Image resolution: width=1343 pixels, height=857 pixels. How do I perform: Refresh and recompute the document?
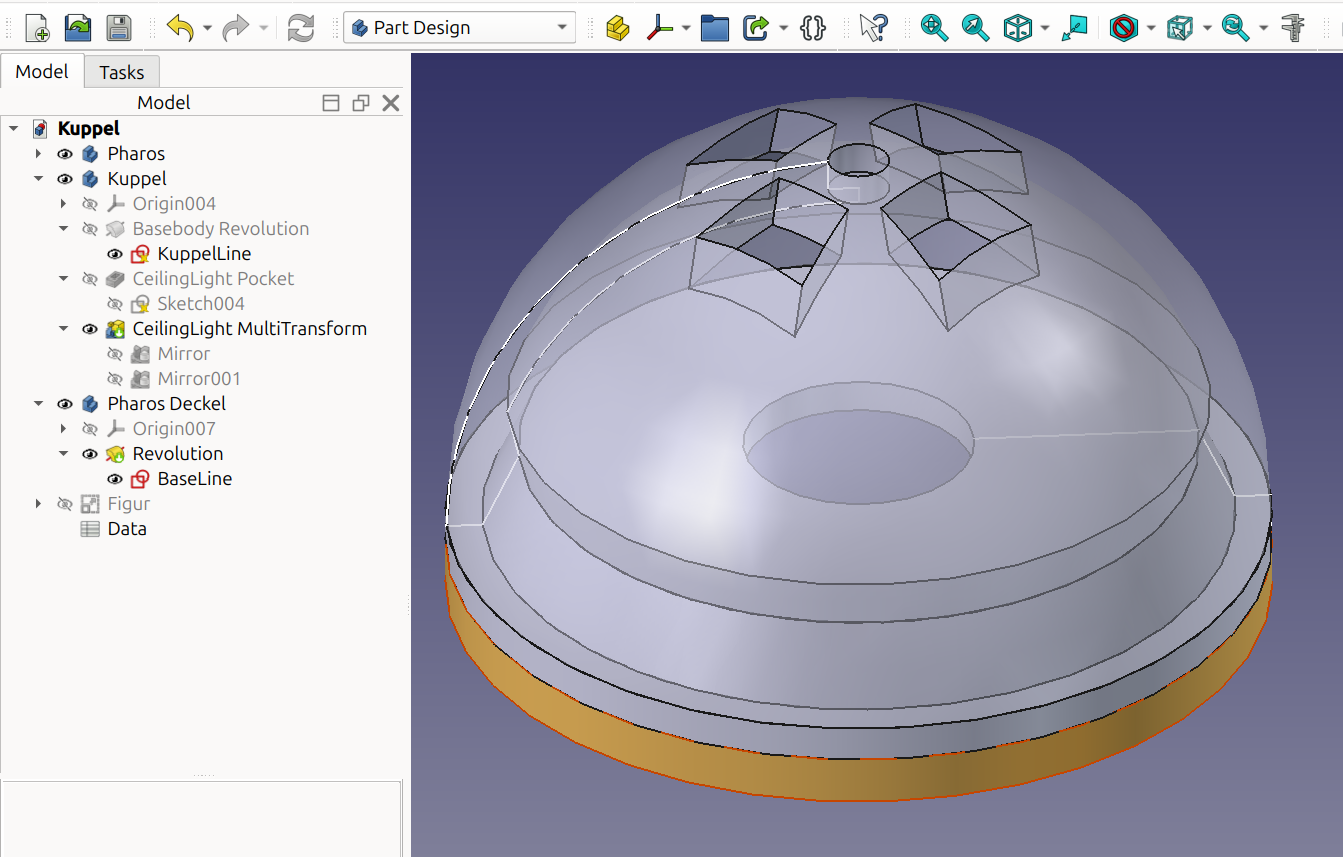[301, 28]
